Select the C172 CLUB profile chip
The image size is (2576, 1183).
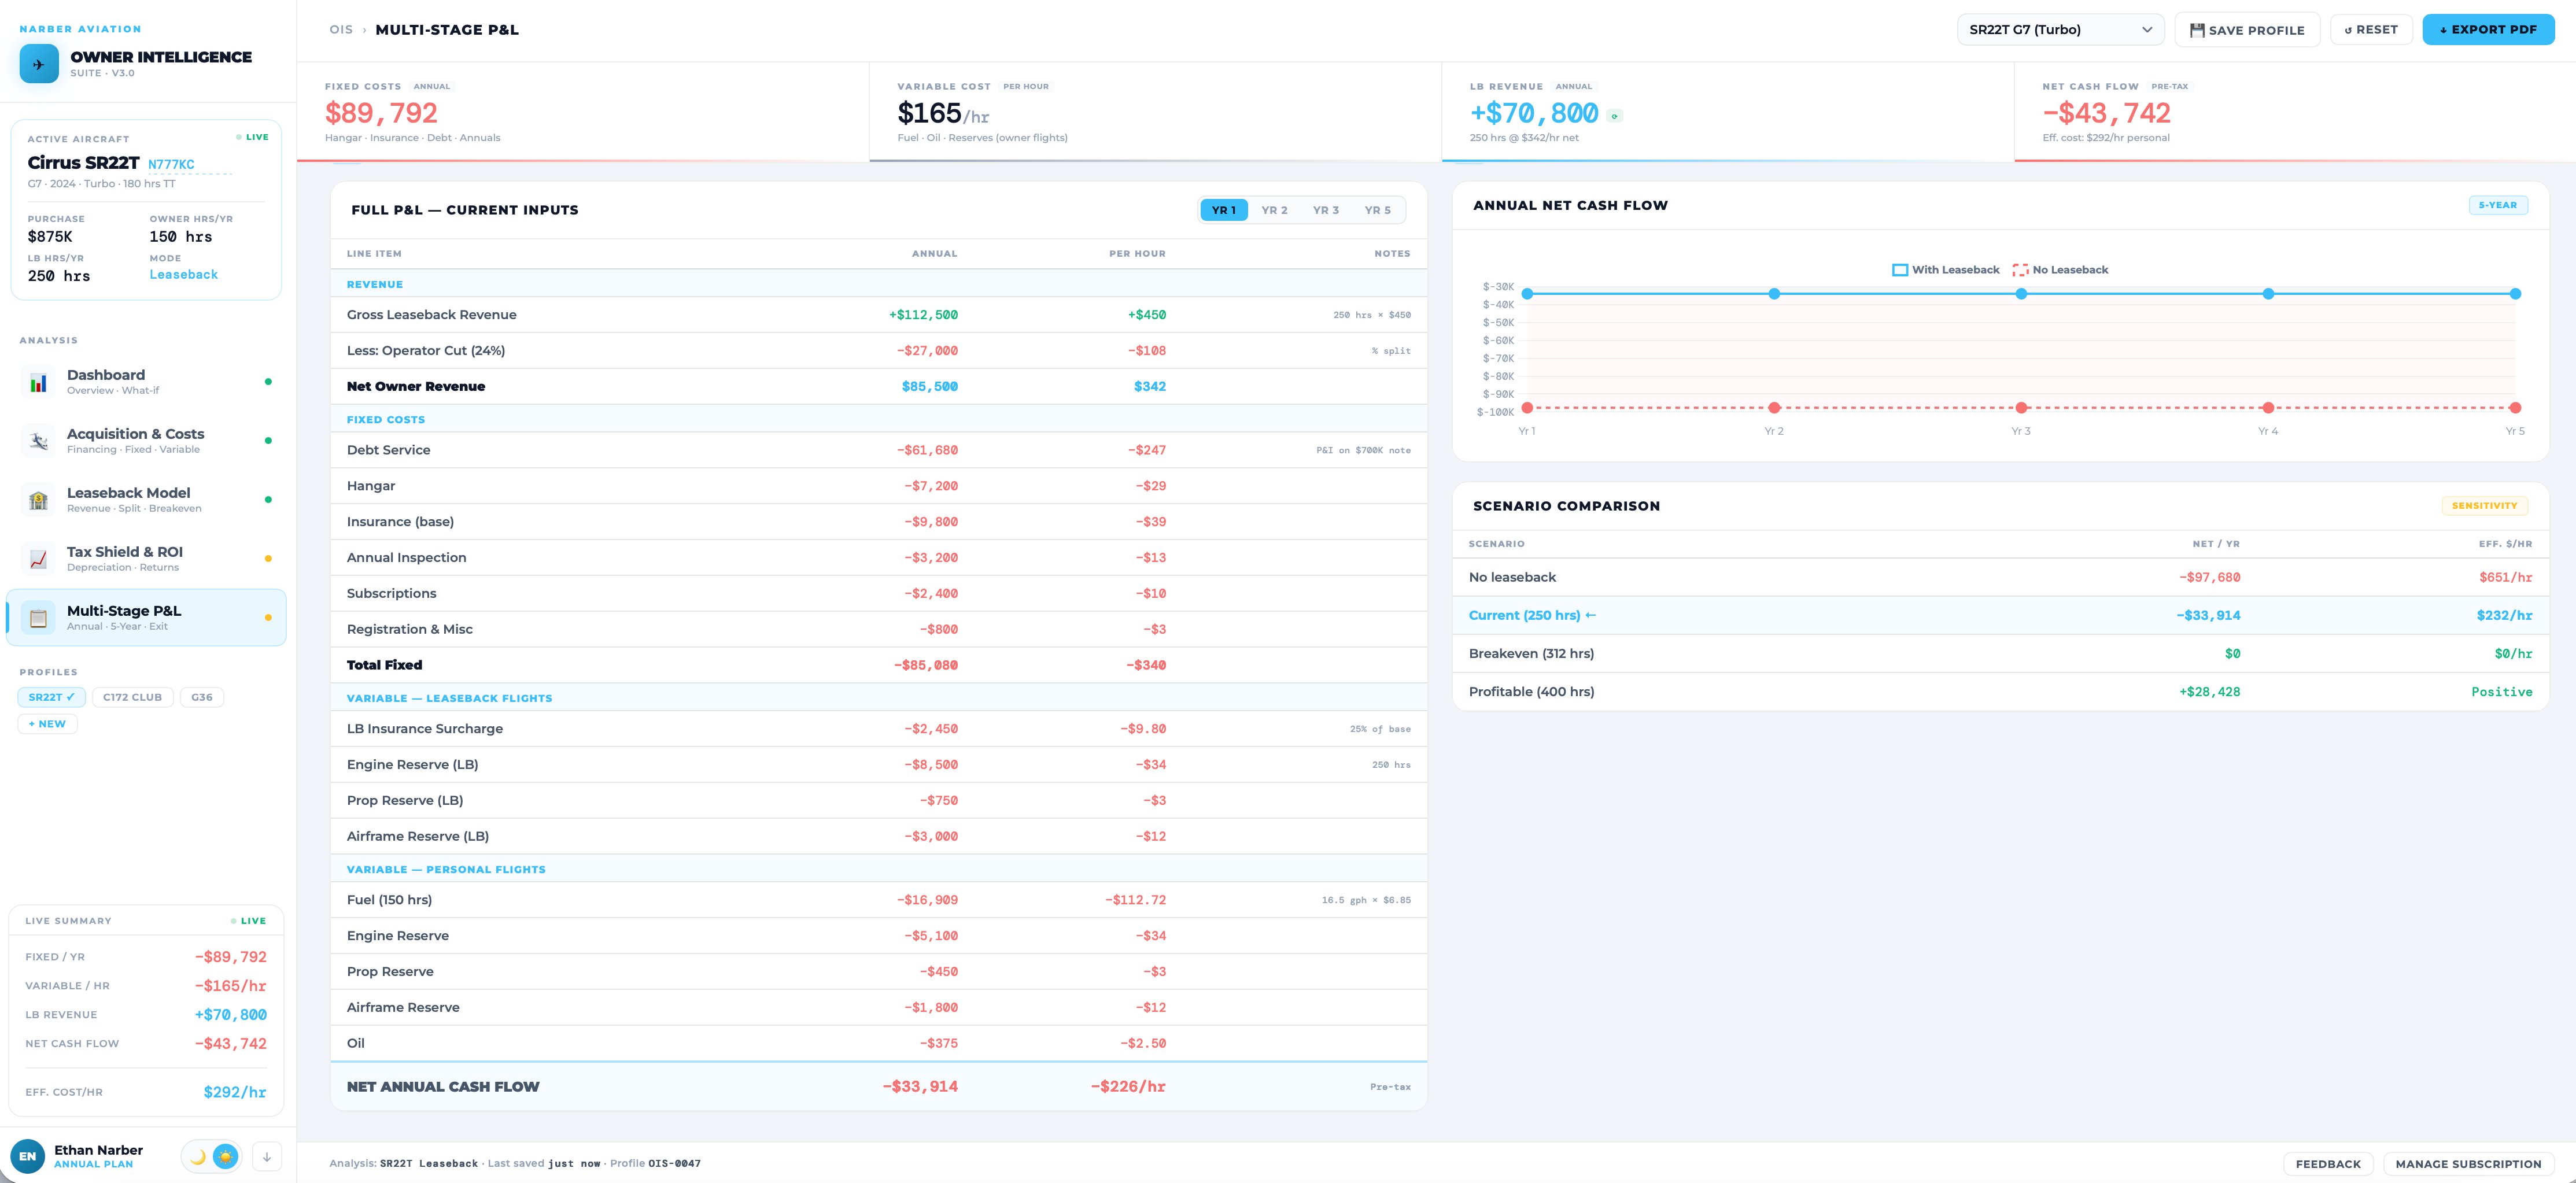(132, 697)
